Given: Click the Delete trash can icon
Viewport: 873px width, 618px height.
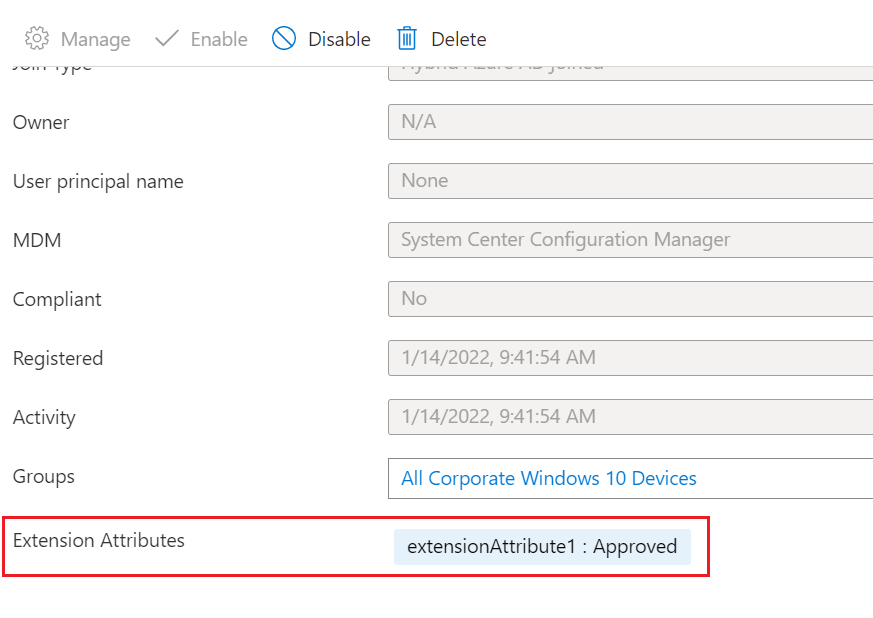Looking at the screenshot, I should click(407, 39).
